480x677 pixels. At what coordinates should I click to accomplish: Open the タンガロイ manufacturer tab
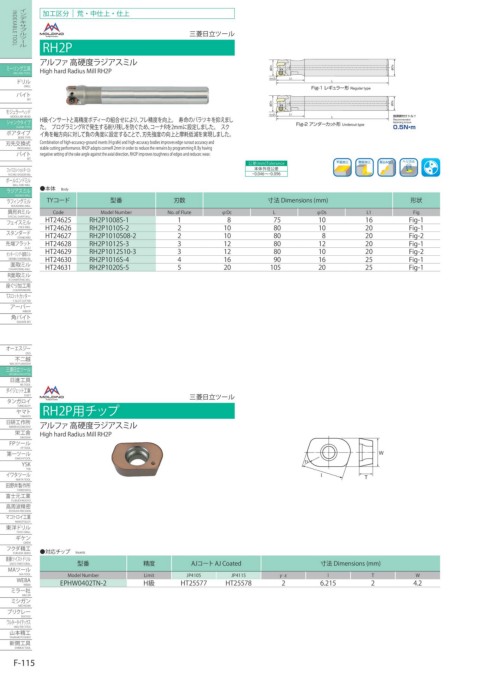(16, 402)
